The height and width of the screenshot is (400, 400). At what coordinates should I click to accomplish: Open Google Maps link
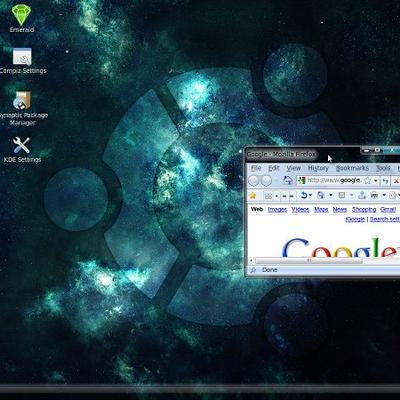[x=321, y=209]
